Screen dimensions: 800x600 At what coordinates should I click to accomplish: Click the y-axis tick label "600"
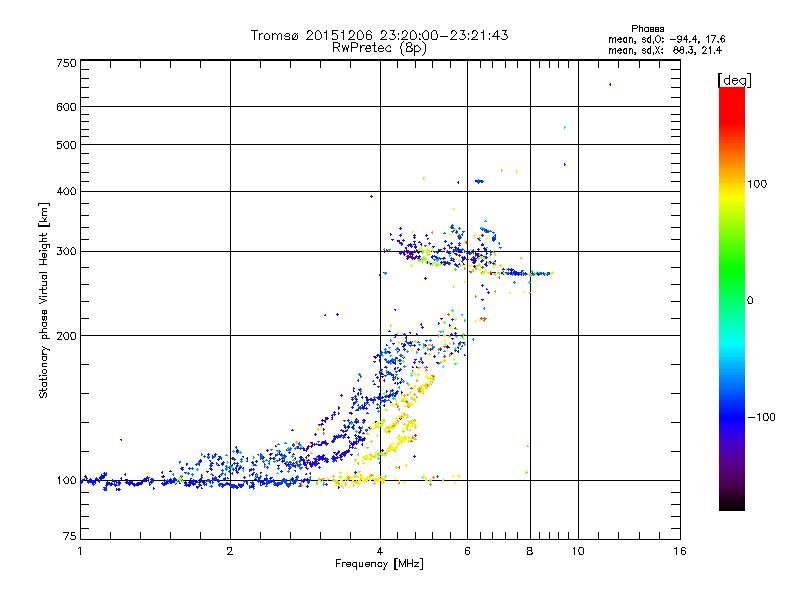click(67, 107)
